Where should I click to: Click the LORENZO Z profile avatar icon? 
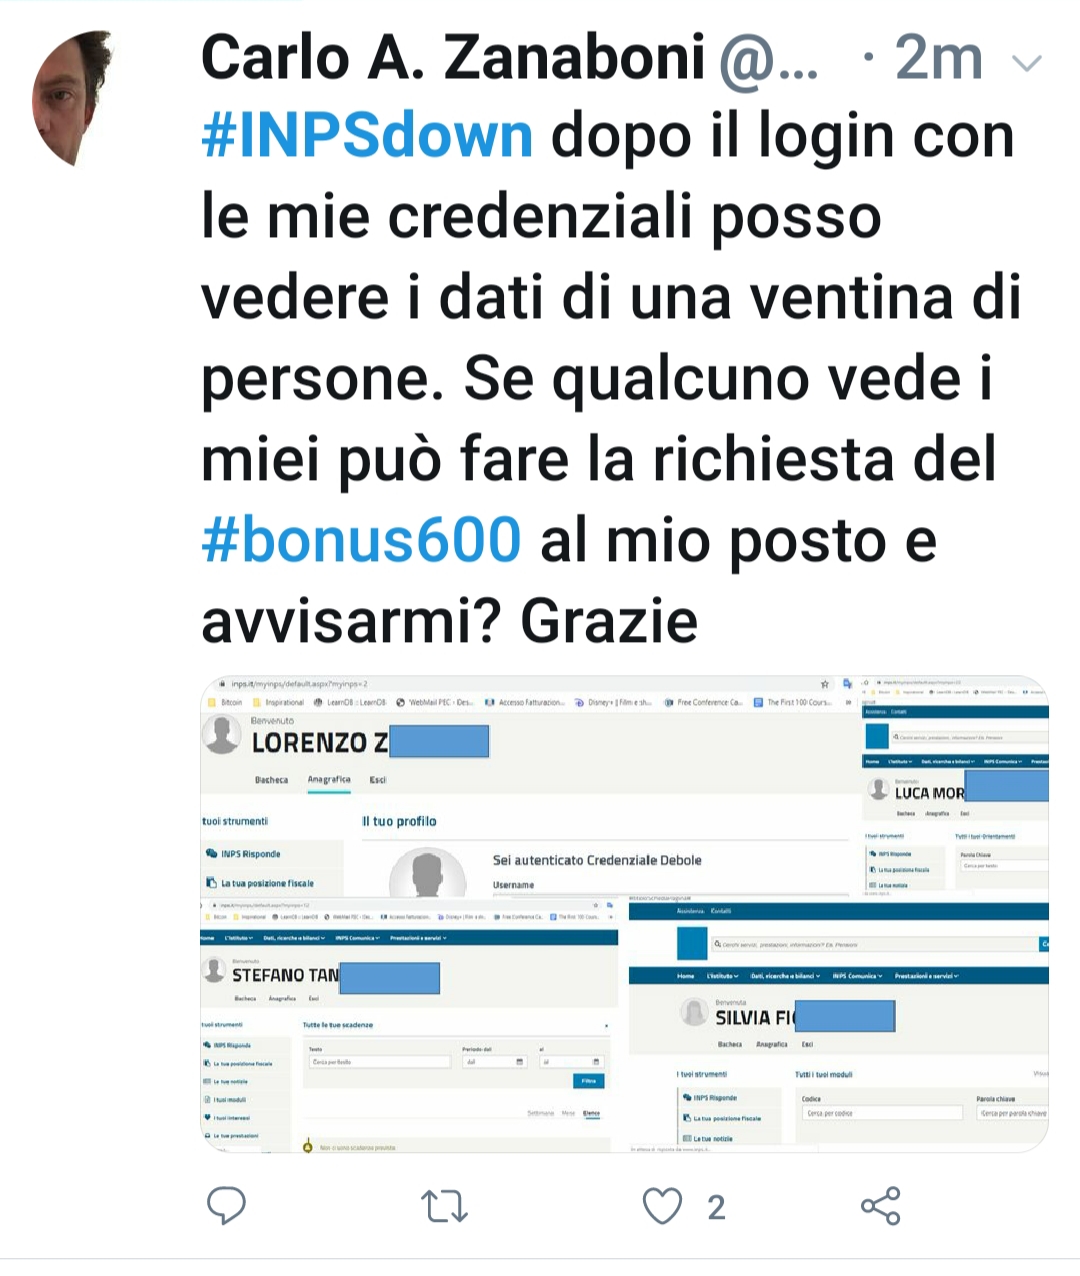(222, 735)
